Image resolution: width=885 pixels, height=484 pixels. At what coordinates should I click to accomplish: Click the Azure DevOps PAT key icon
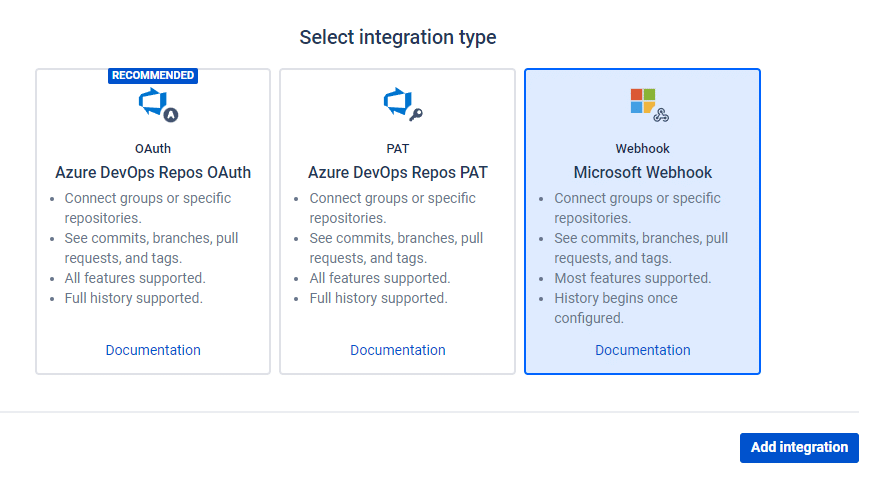[401, 104]
